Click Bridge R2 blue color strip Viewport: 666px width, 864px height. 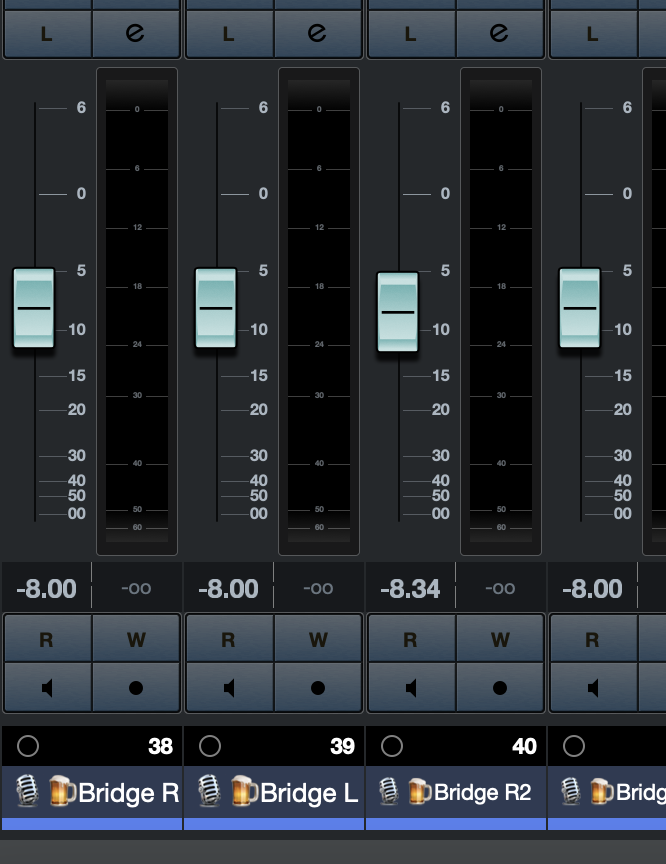click(456, 824)
